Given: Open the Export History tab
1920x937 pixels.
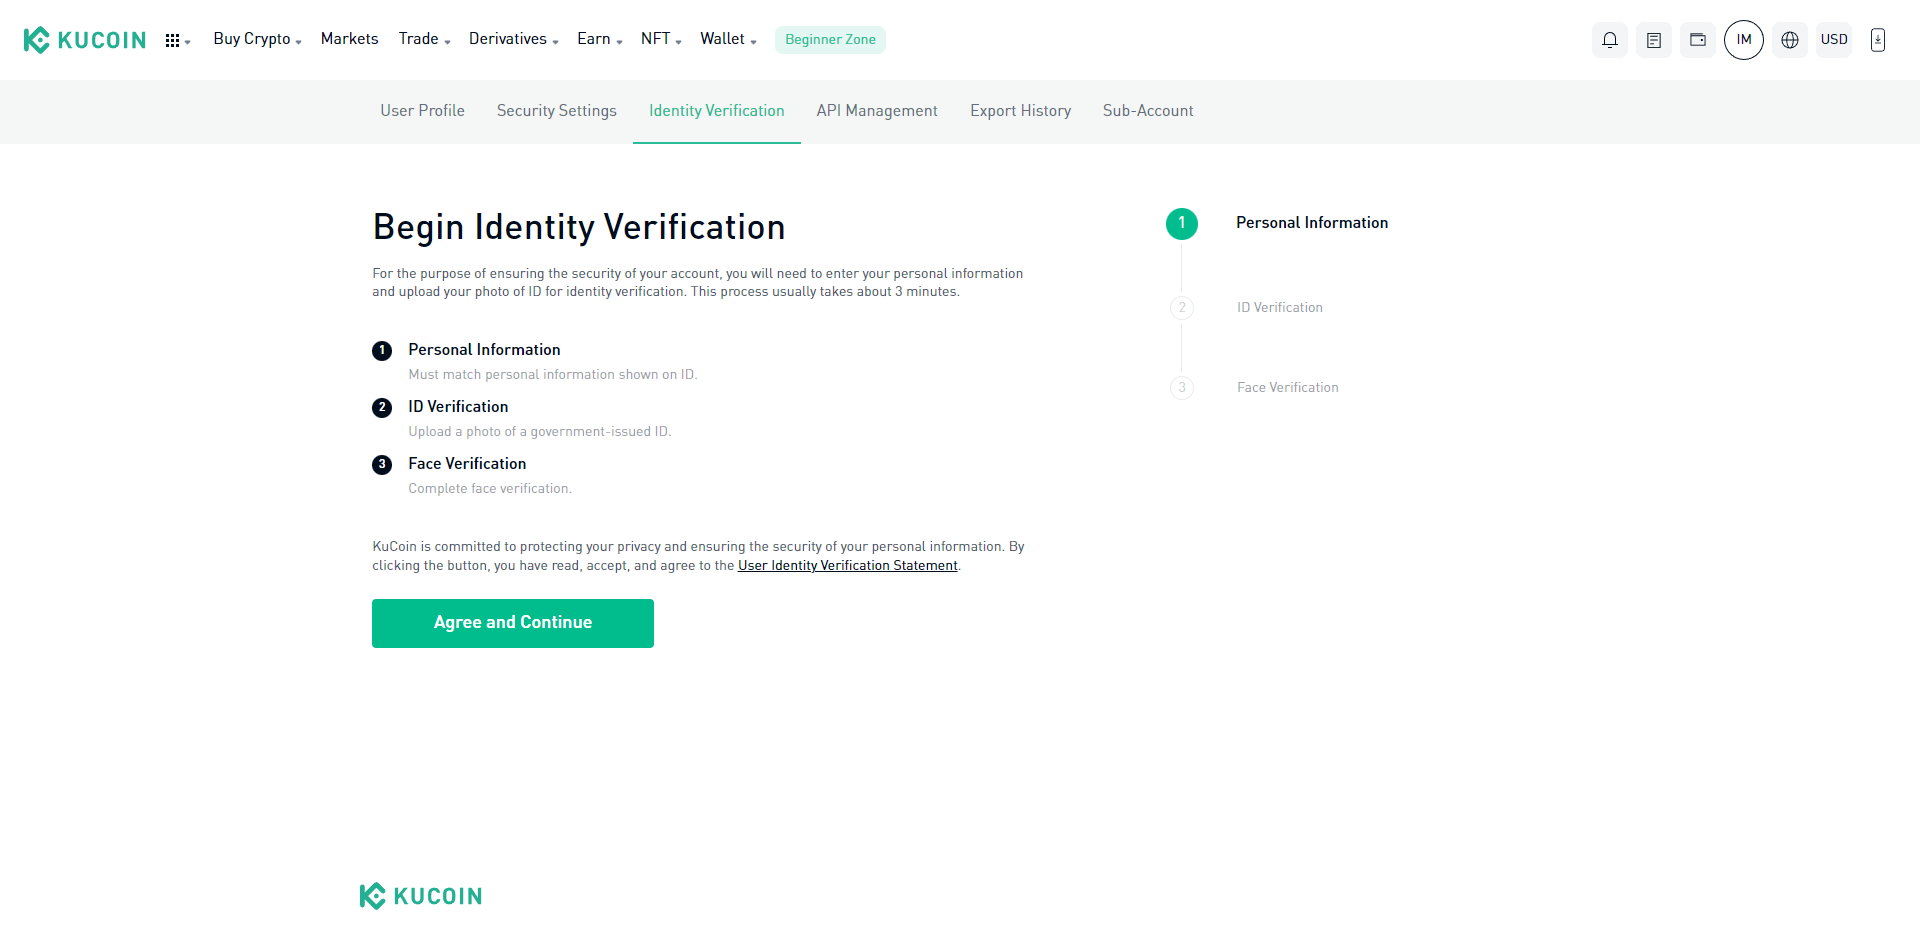Looking at the screenshot, I should tap(1020, 111).
